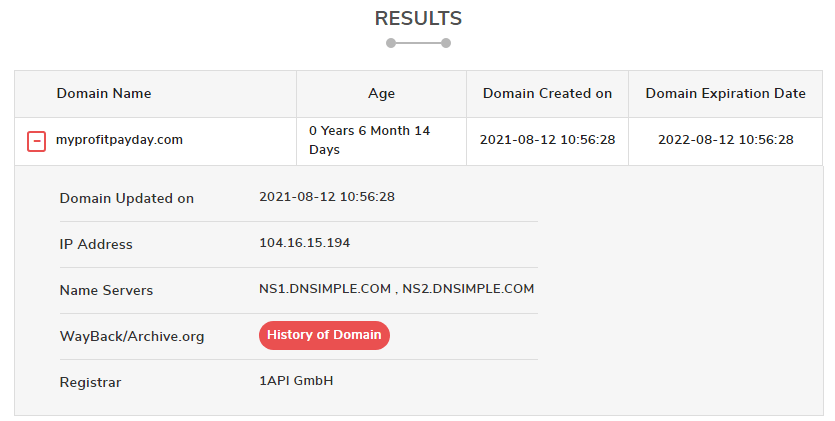The width and height of the screenshot is (835, 421).
Task: Click the Domain Updated on label
Action: (x=127, y=199)
